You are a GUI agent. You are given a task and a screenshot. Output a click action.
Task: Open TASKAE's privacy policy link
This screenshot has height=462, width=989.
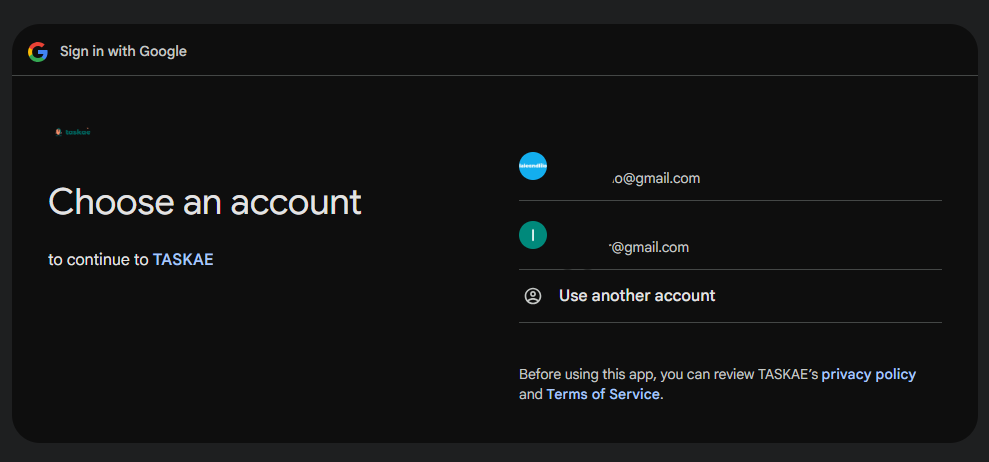point(869,374)
